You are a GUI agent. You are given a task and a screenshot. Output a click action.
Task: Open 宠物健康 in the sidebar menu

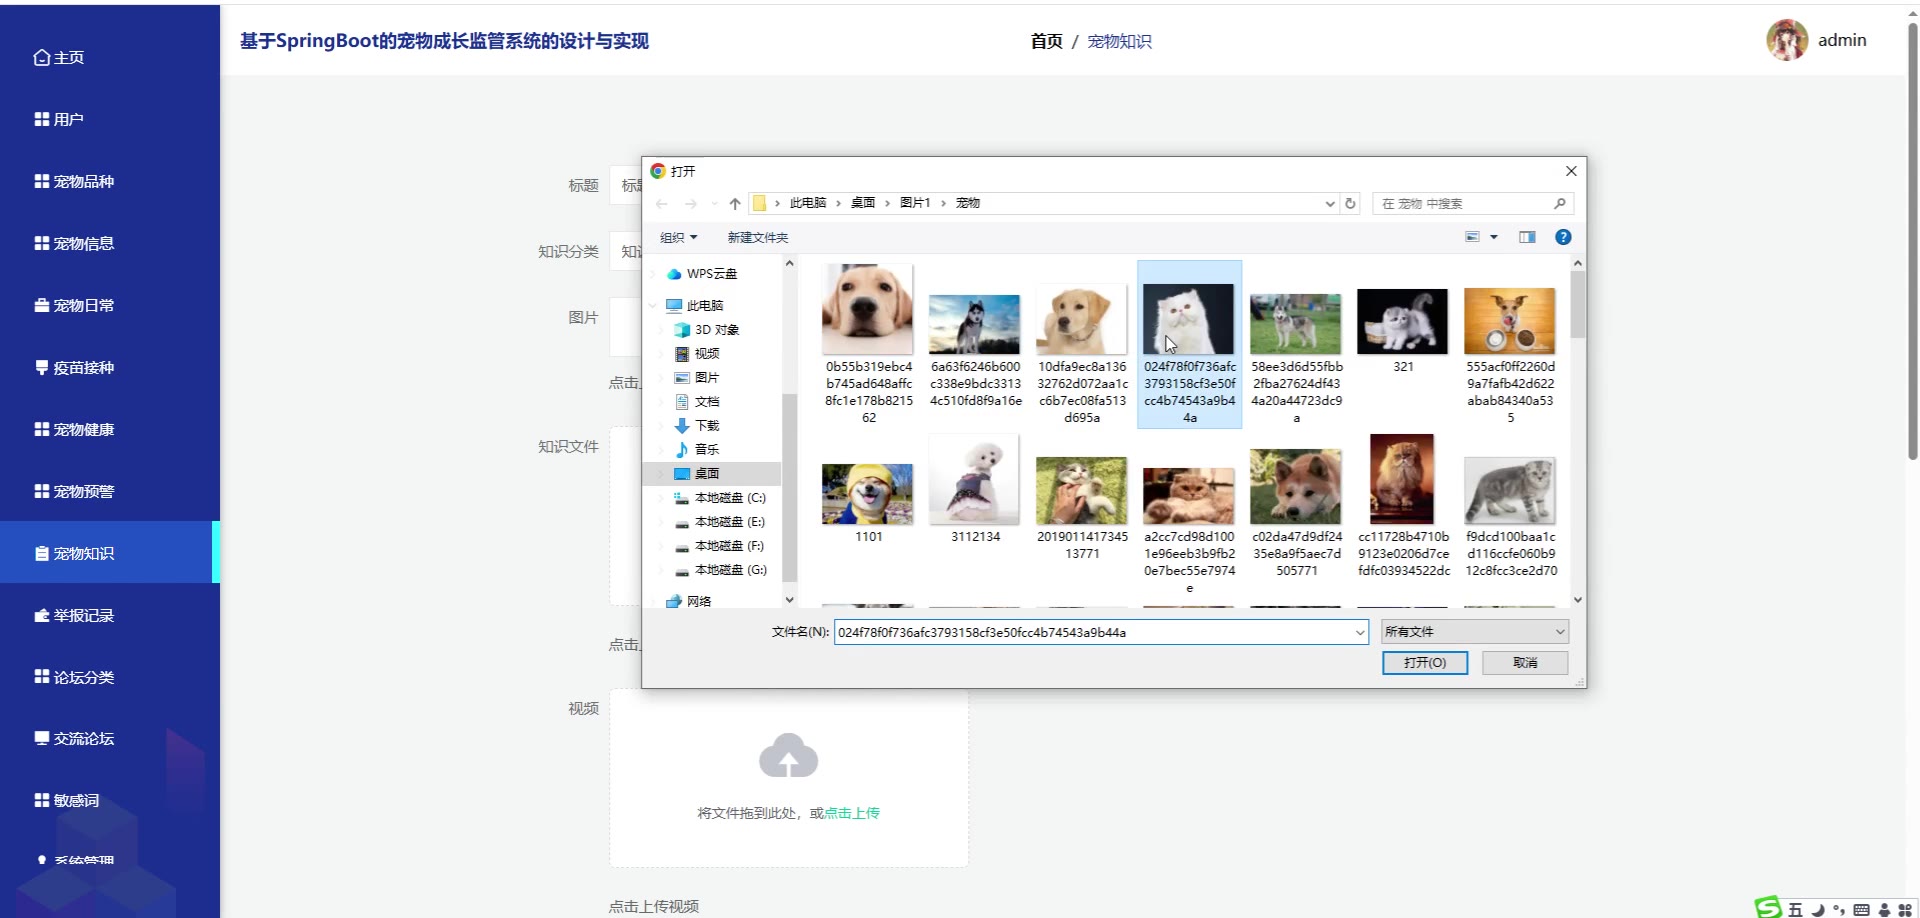[110, 430]
